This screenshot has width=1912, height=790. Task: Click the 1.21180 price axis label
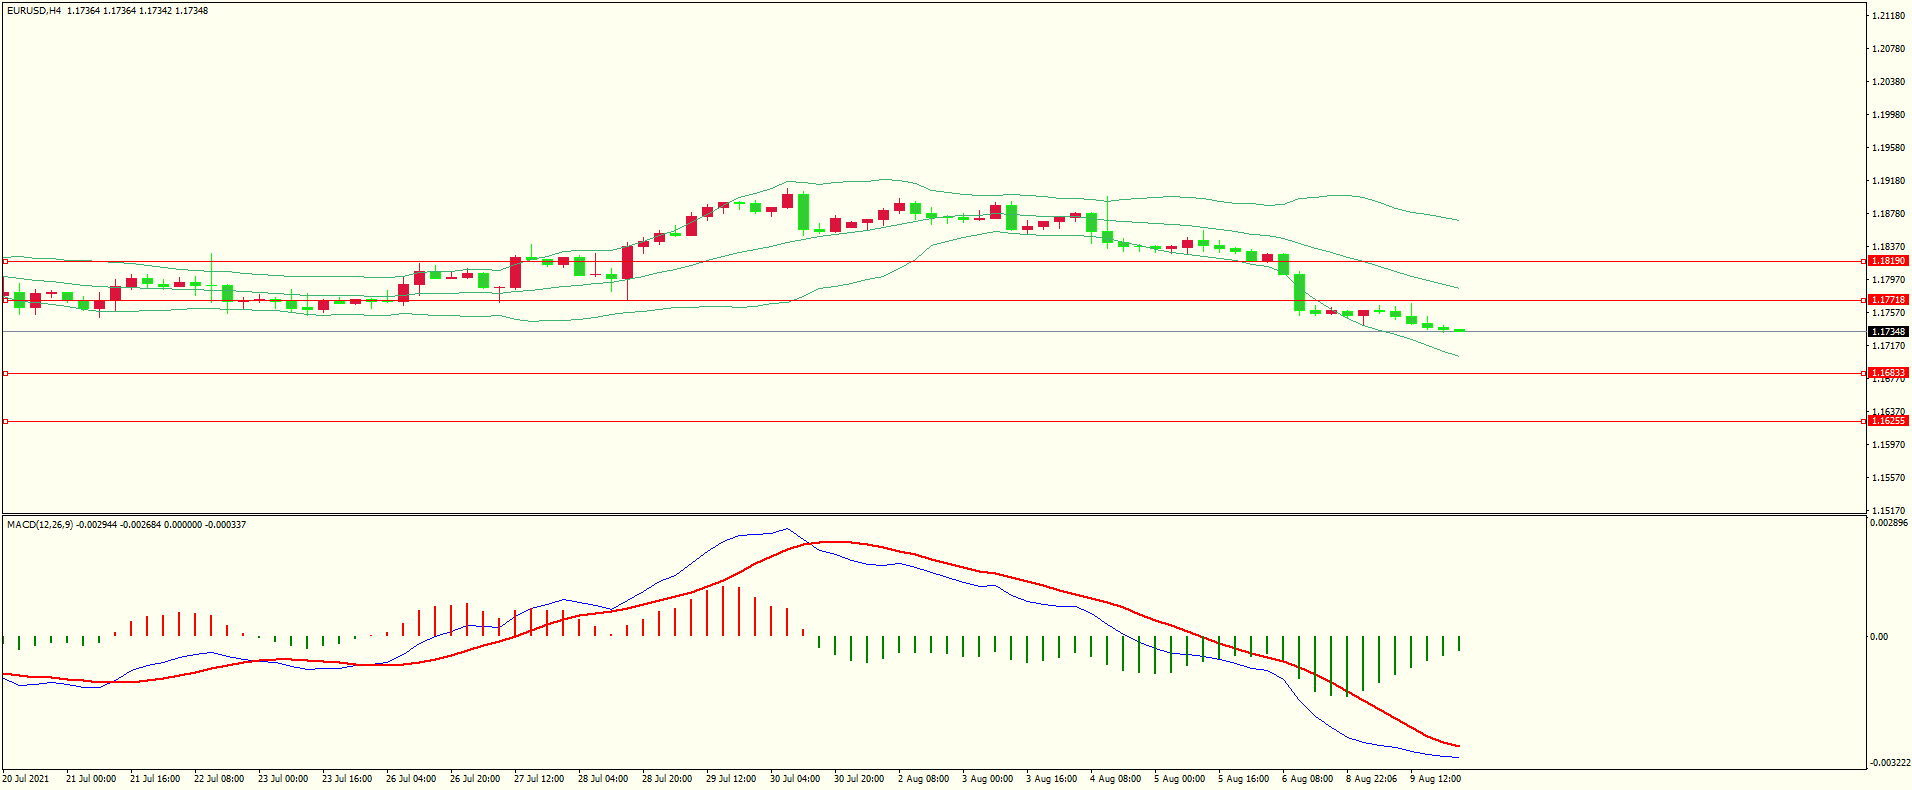[x=1888, y=16]
